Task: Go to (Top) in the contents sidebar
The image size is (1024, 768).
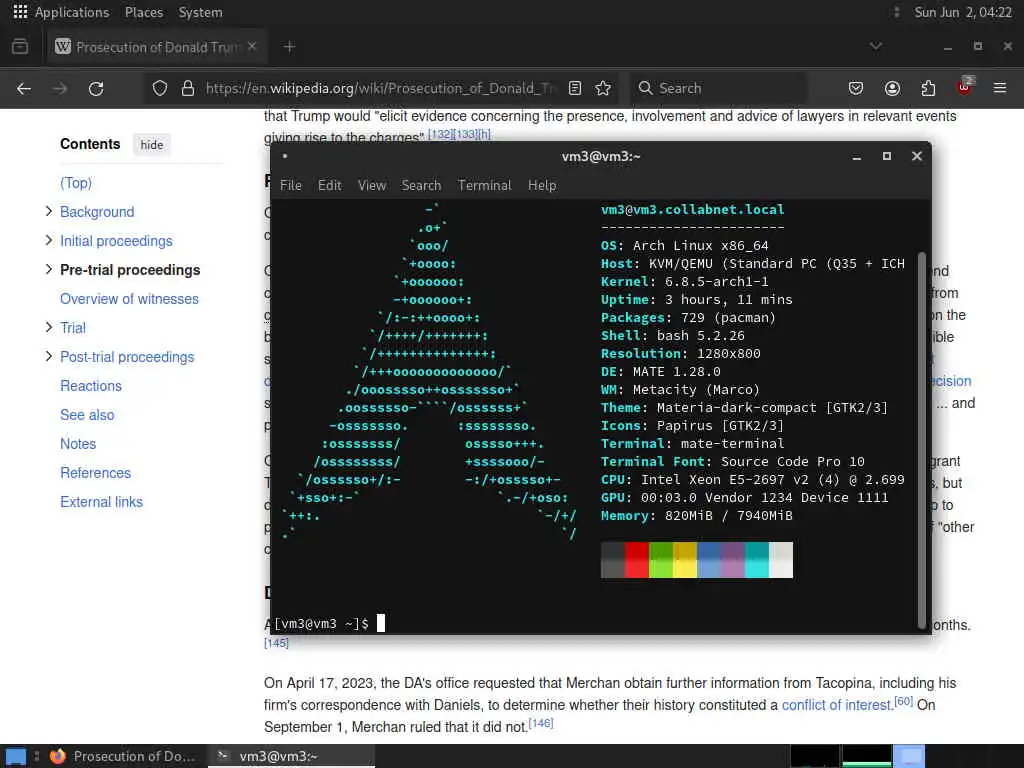Action: point(76,183)
